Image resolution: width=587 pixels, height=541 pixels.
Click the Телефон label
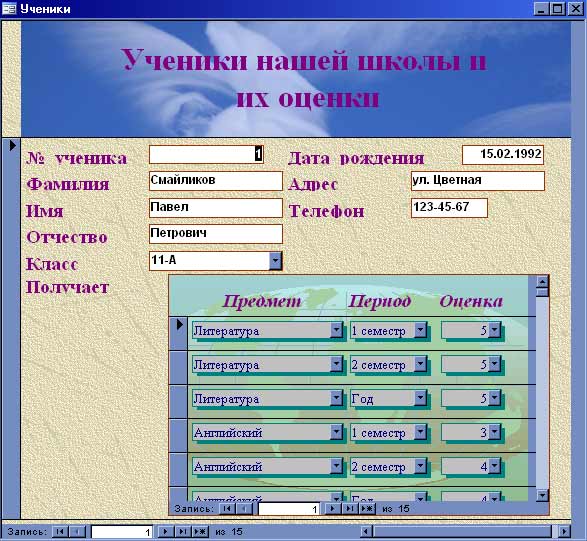(x=326, y=211)
